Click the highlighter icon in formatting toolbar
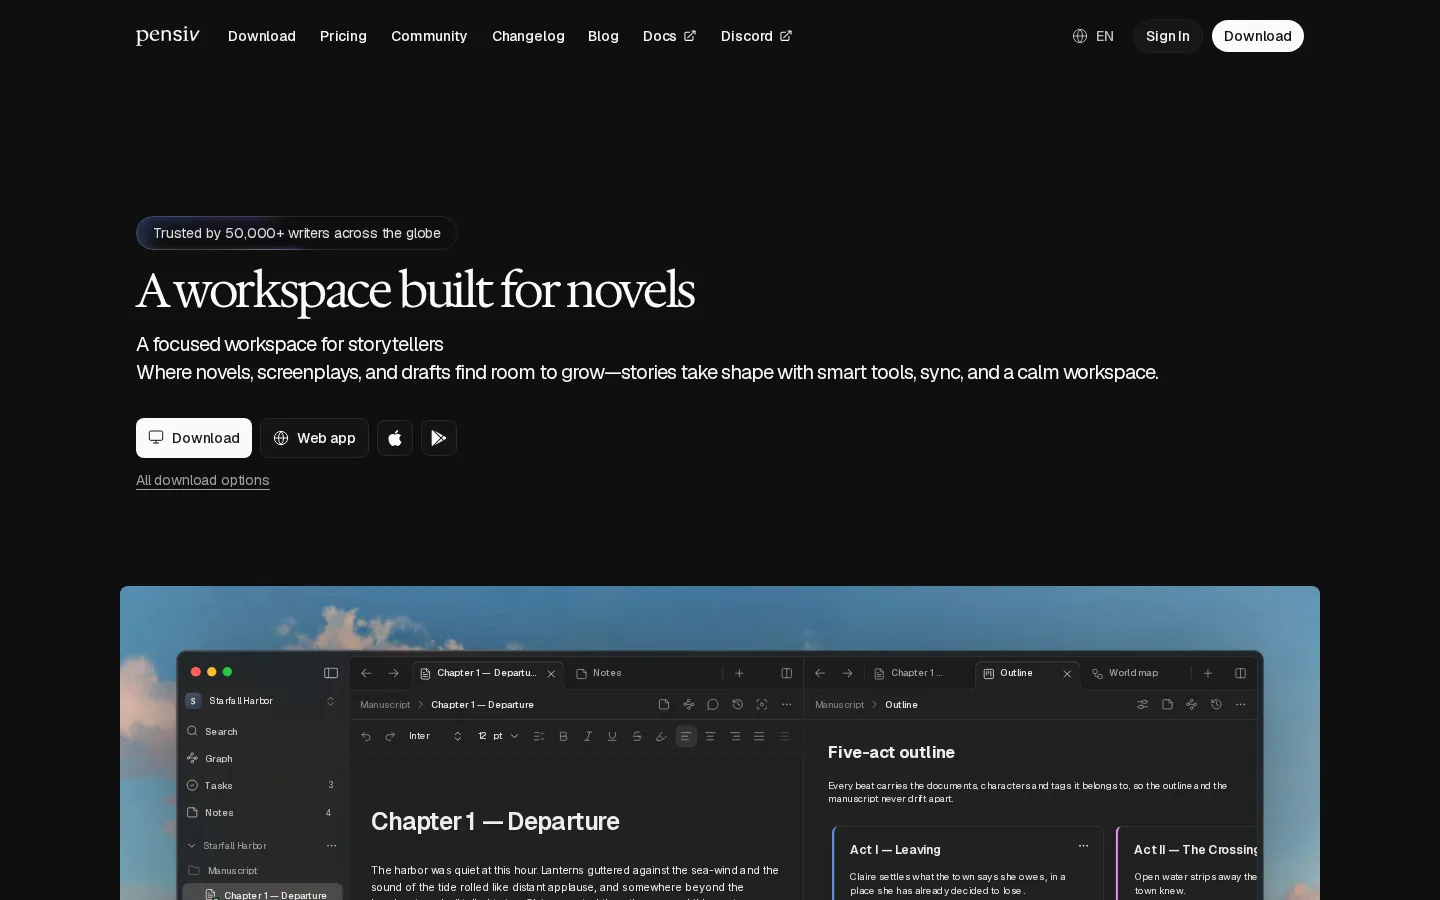The width and height of the screenshot is (1440, 900). (x=661, y=736)
